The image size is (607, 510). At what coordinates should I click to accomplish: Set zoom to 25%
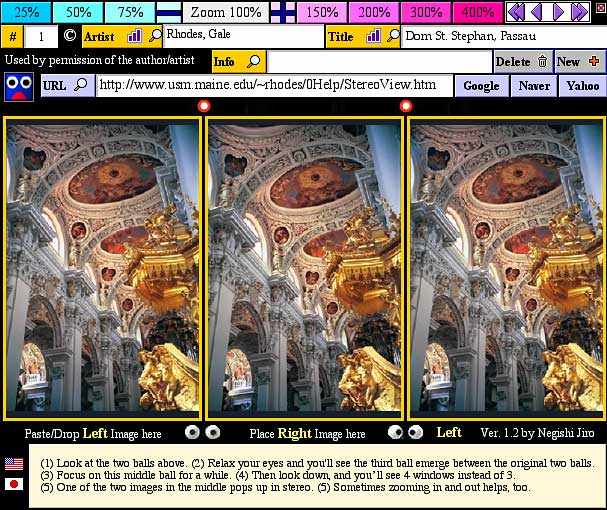[x=26, y=12]
